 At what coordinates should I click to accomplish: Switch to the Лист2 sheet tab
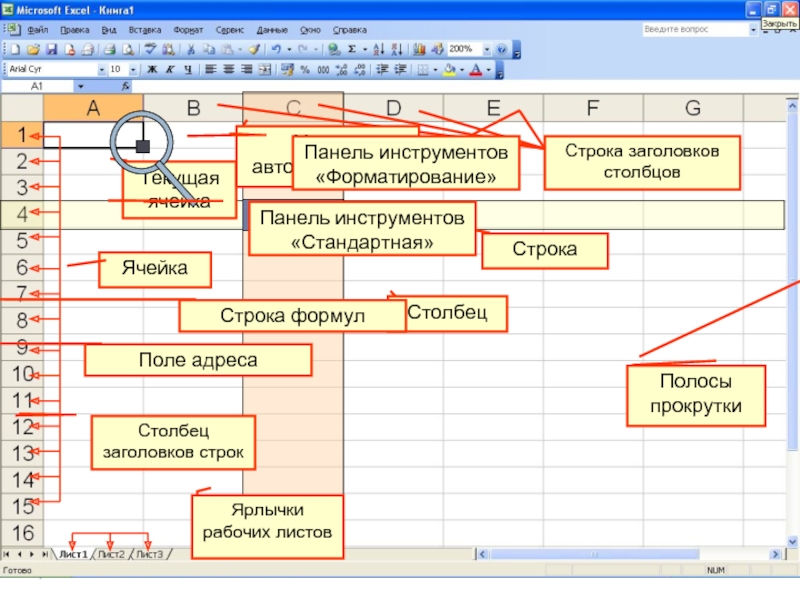[x=111, y=554]
